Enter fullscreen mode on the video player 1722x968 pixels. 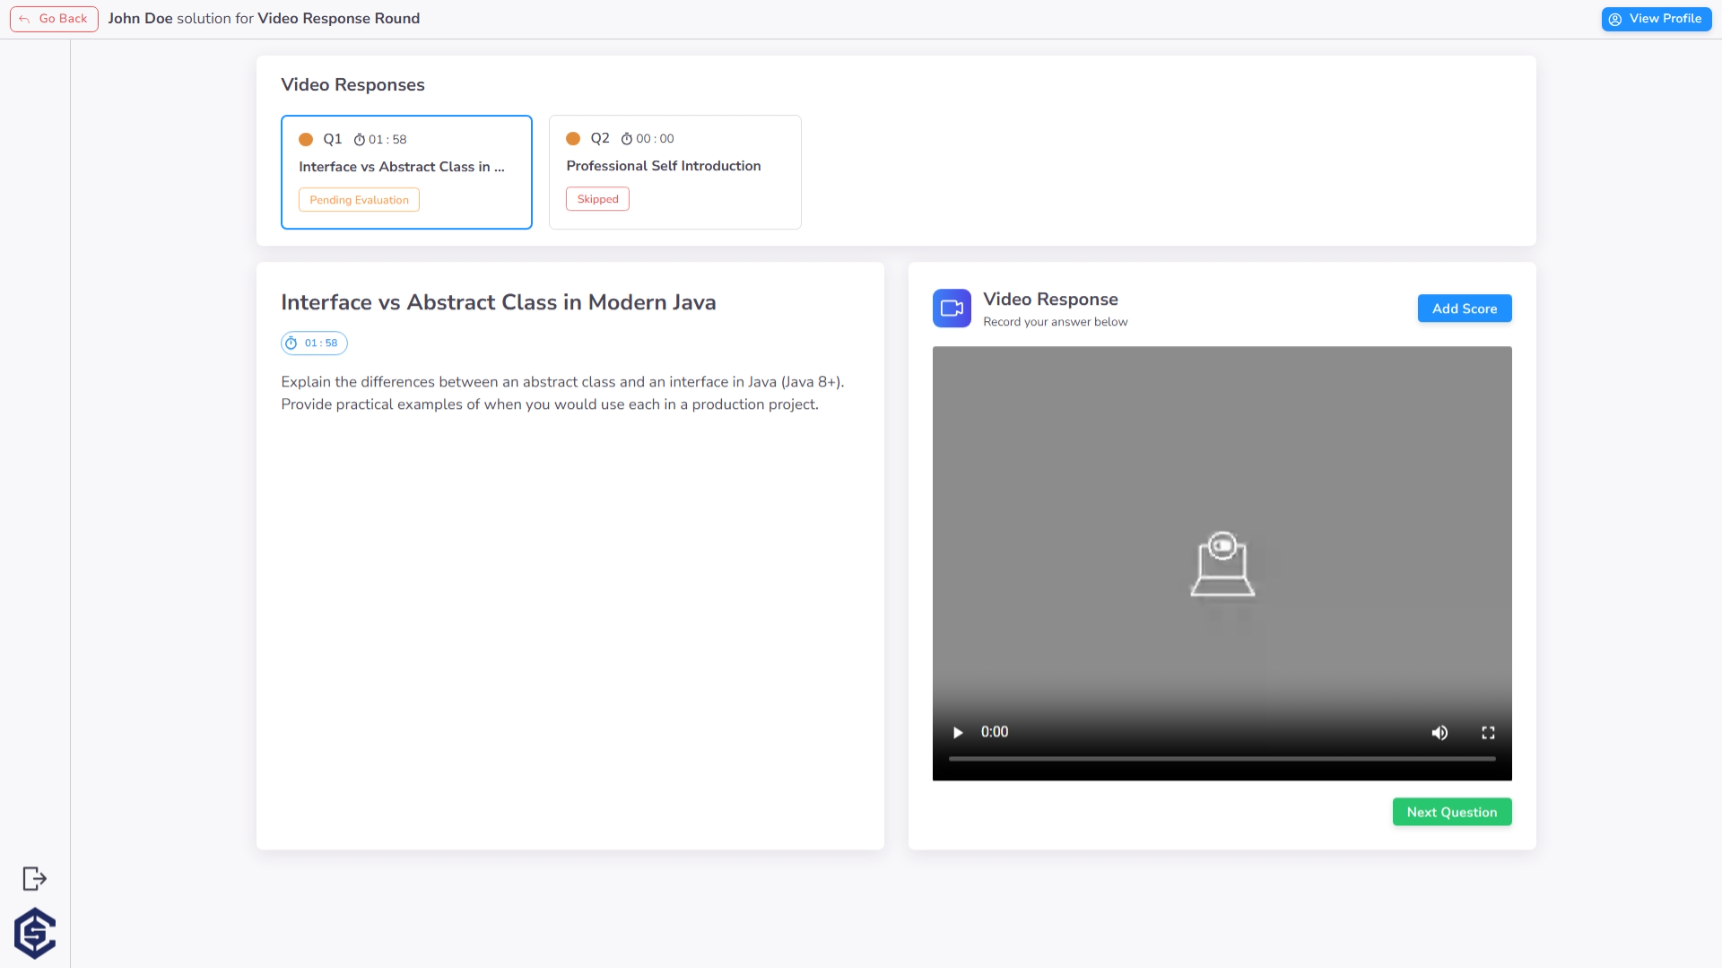pos(1487,732)
